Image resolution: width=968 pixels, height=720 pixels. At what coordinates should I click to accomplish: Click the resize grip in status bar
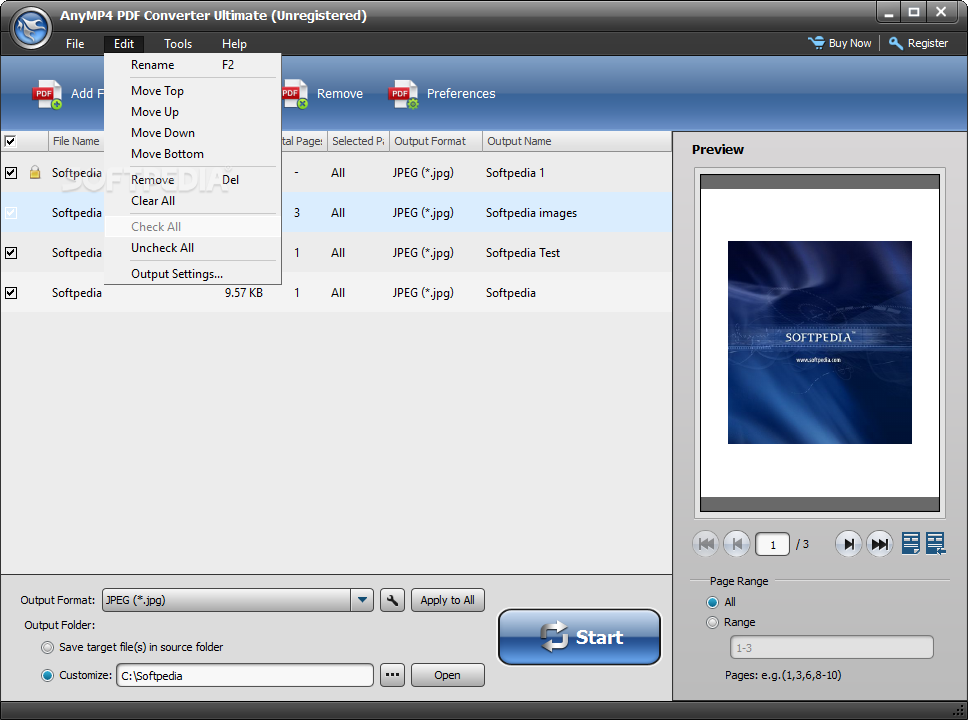coord(958,711)
